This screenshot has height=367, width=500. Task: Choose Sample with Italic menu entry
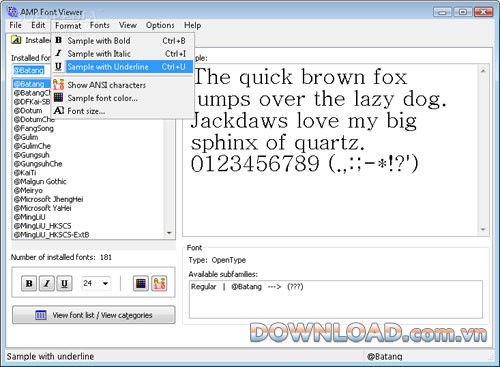(122, 53)
